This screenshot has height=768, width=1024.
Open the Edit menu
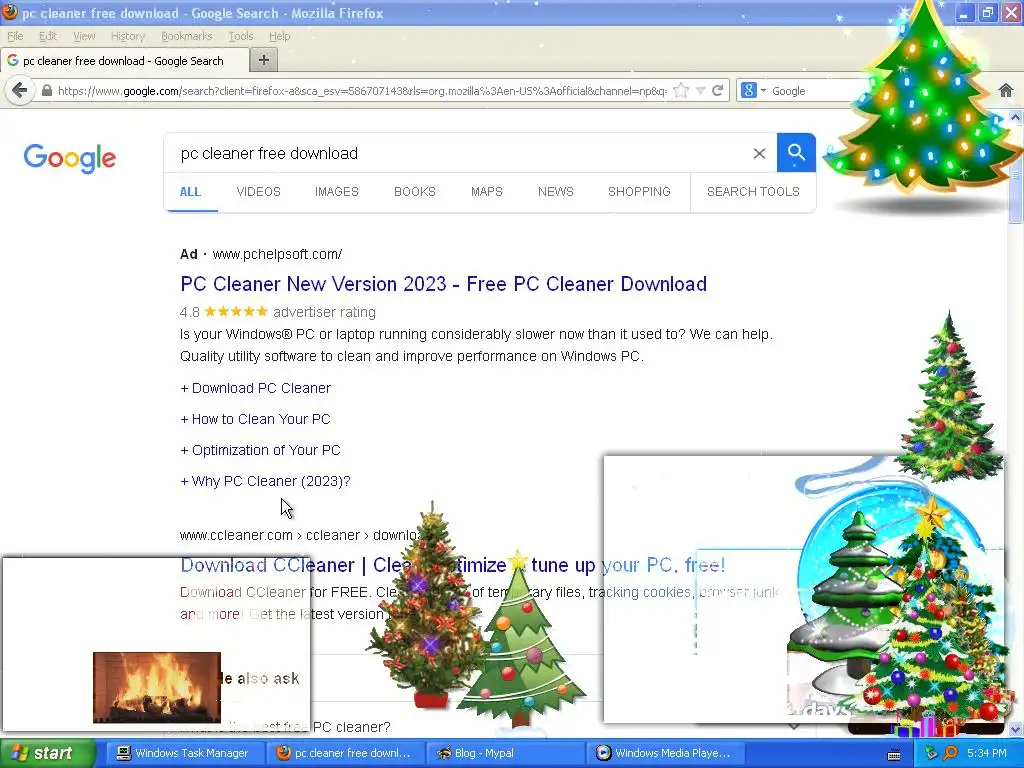[48, 36]
